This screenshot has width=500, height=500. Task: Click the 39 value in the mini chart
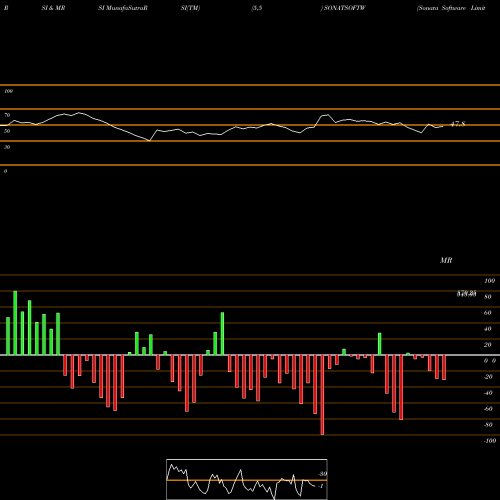click(x=322, y=474)
